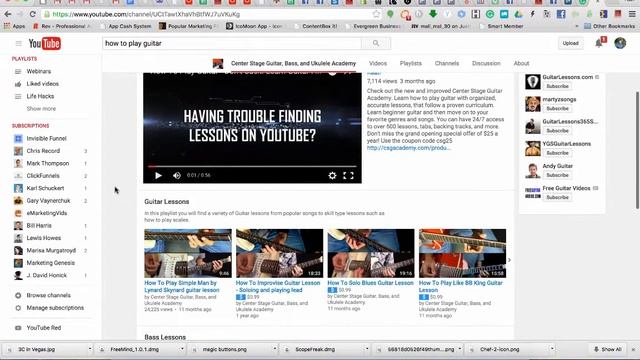Open the Gary Vaynerchuk subscription
Viewport: 640px width, 360px height.
48,200
